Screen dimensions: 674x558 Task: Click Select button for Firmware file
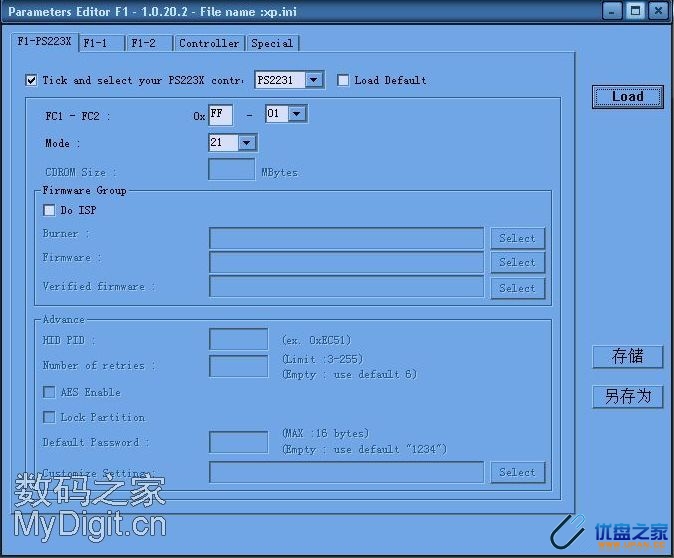click(517, 262)
